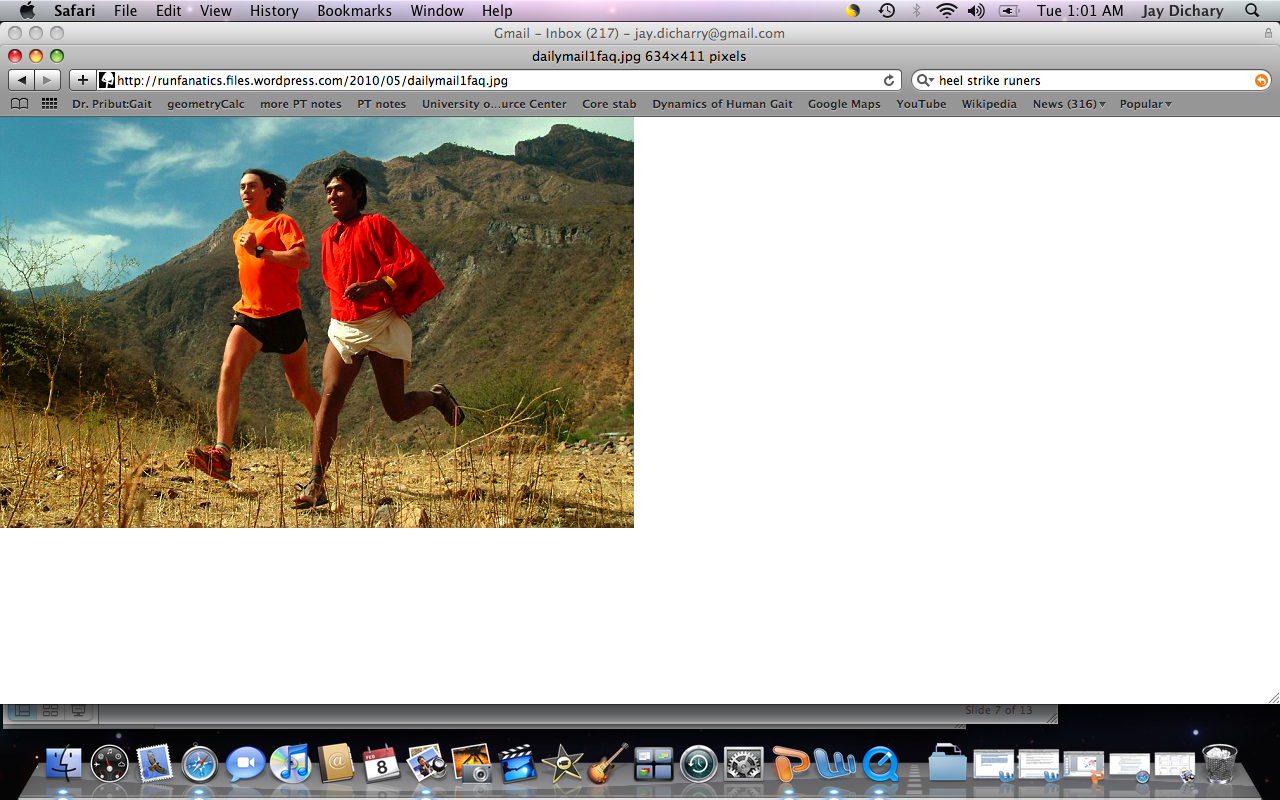Launch GarageBand from the dock
Screen dimensions: 1280x800
(x=607, y=765)
